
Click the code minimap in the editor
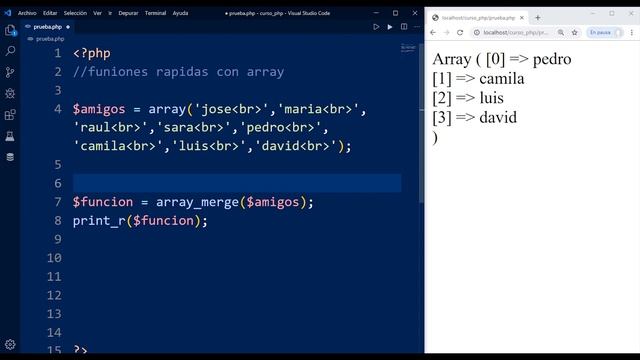coord(408,48)
